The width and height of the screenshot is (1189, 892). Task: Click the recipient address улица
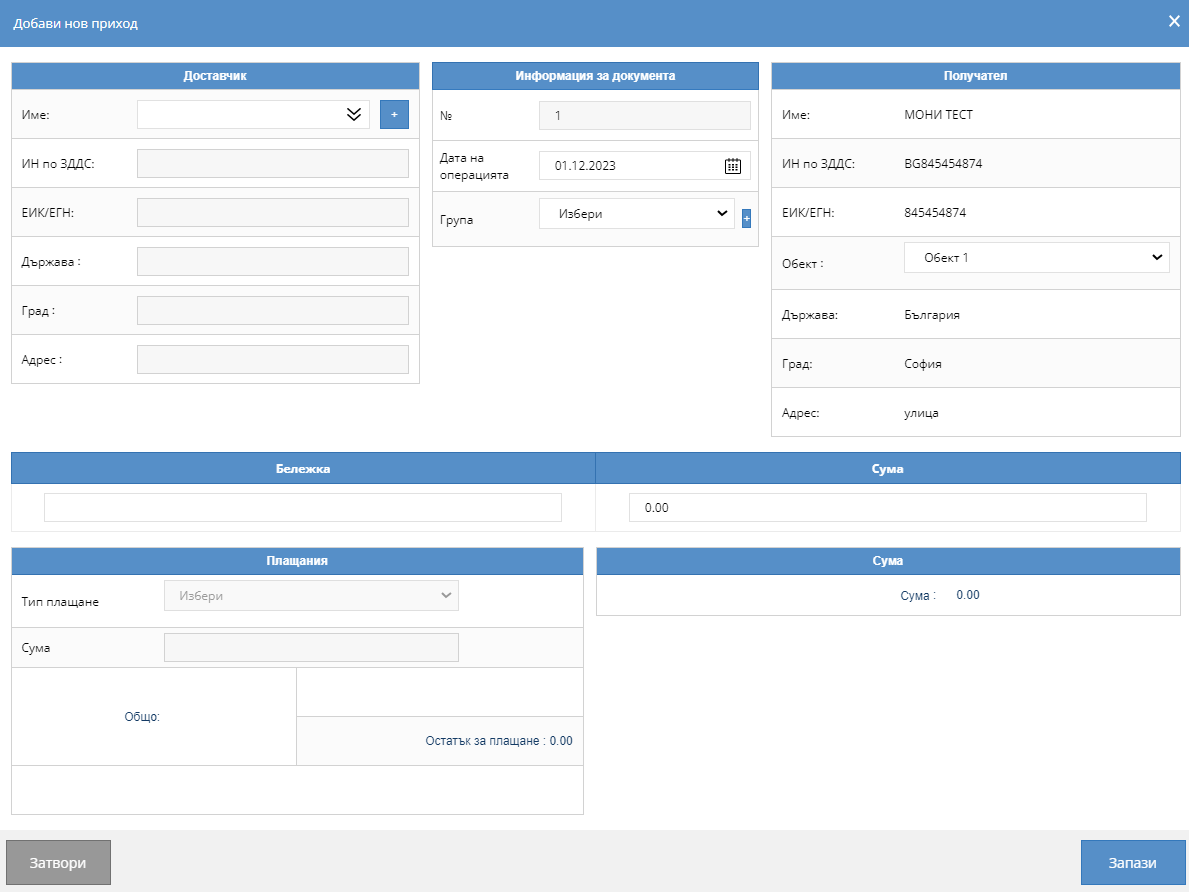pyautogui.click(x=921, y=413)
